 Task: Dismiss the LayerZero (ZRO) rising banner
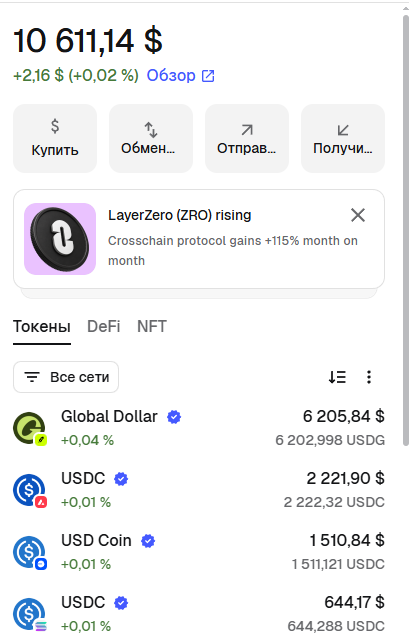pyautogui.click(x=358, y=215)
